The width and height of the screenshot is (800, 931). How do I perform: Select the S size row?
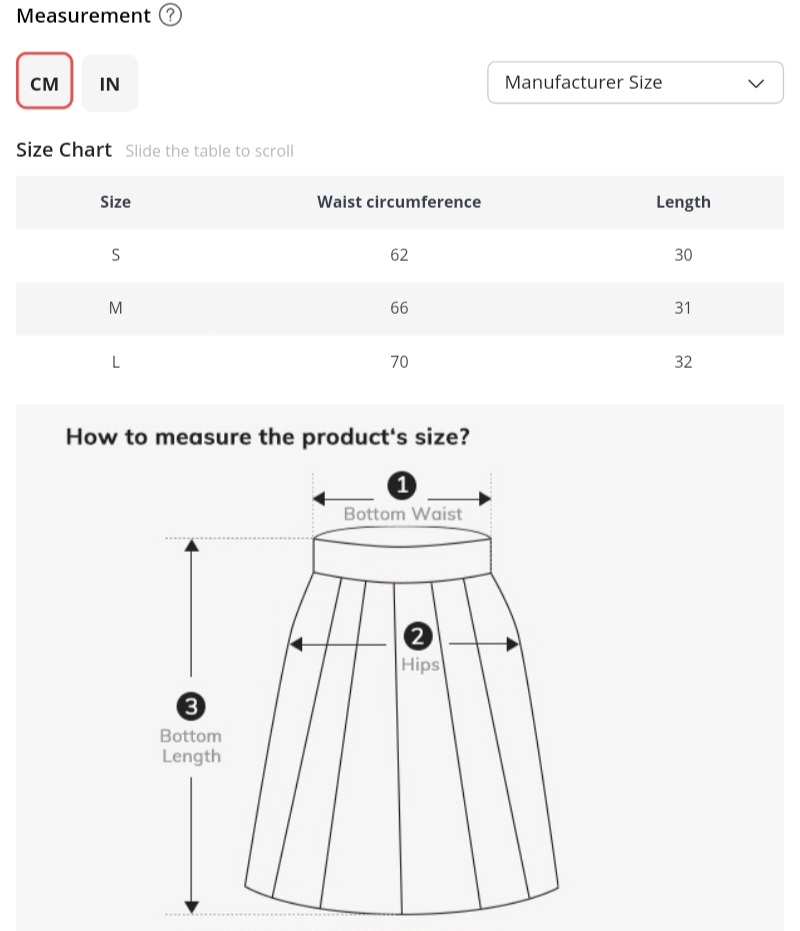(x=115, y=255)
